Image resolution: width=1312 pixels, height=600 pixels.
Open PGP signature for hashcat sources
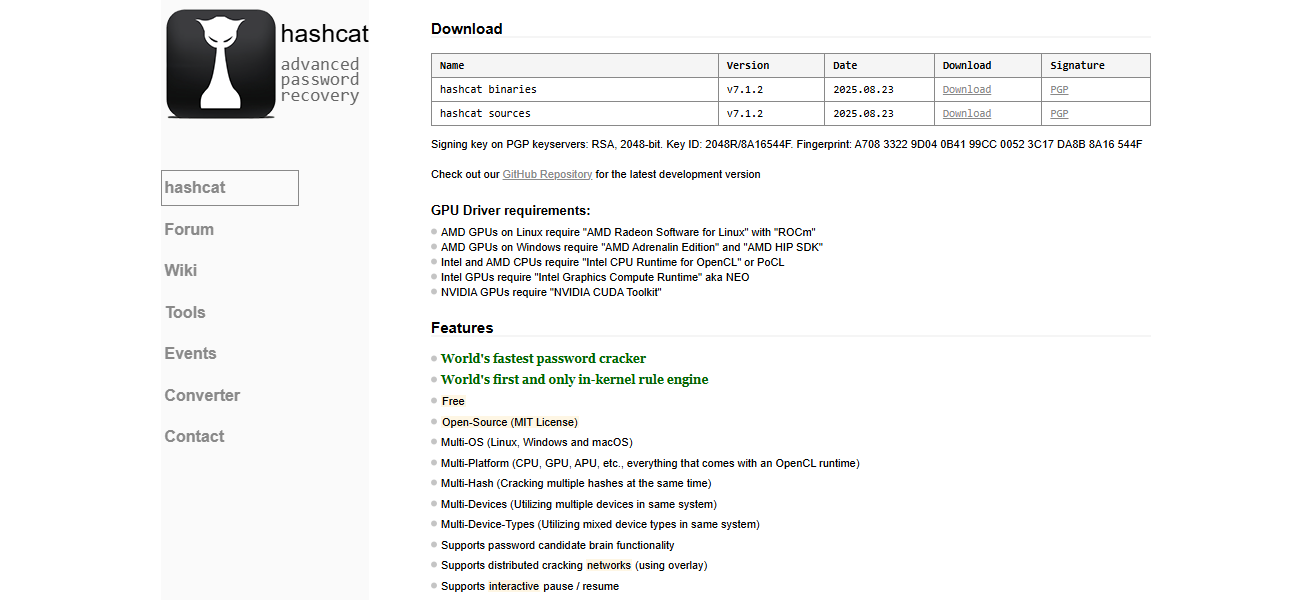pyautogui.click(x=1059, y=114)
